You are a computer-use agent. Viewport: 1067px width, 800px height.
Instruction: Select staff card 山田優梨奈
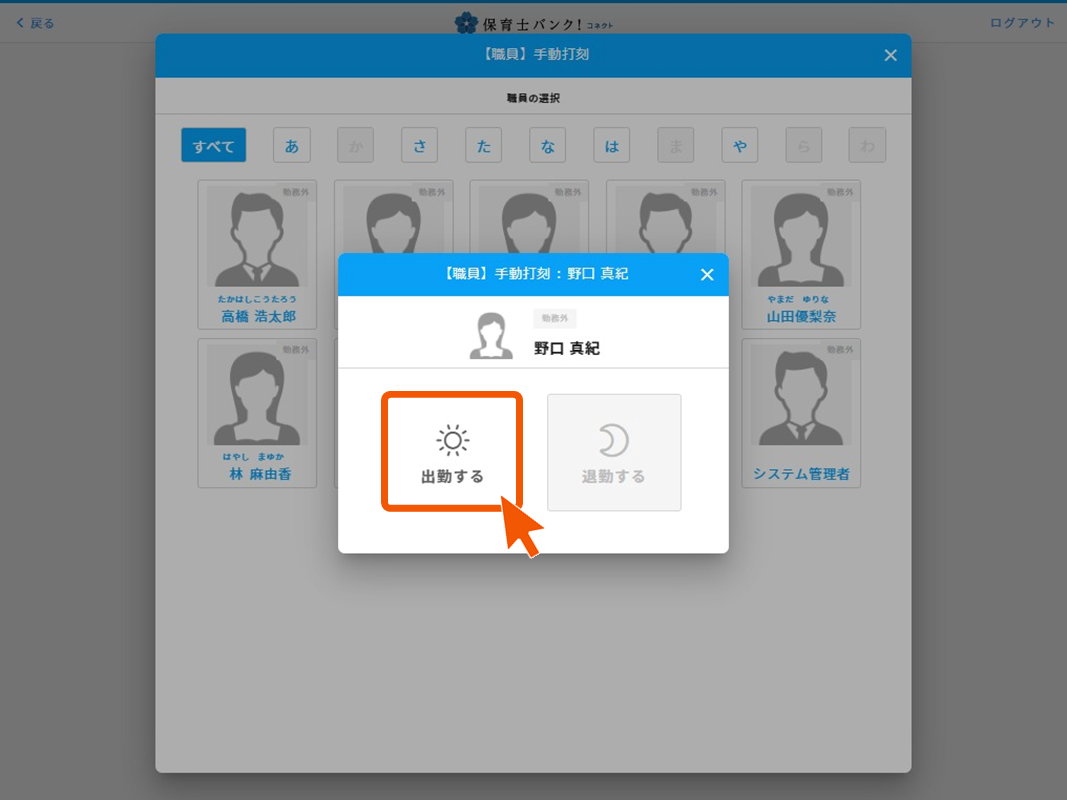pyautogui.click(x=801, y=255)
